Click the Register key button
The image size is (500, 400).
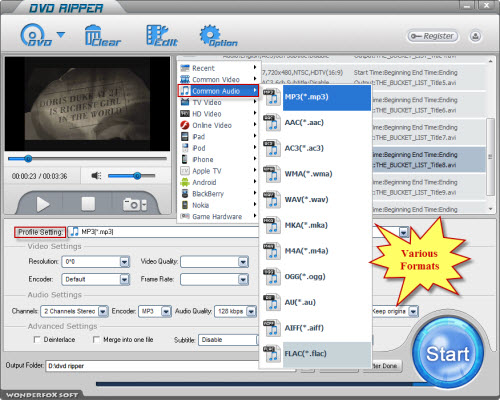pyautogui.click(x=433, y=36)
